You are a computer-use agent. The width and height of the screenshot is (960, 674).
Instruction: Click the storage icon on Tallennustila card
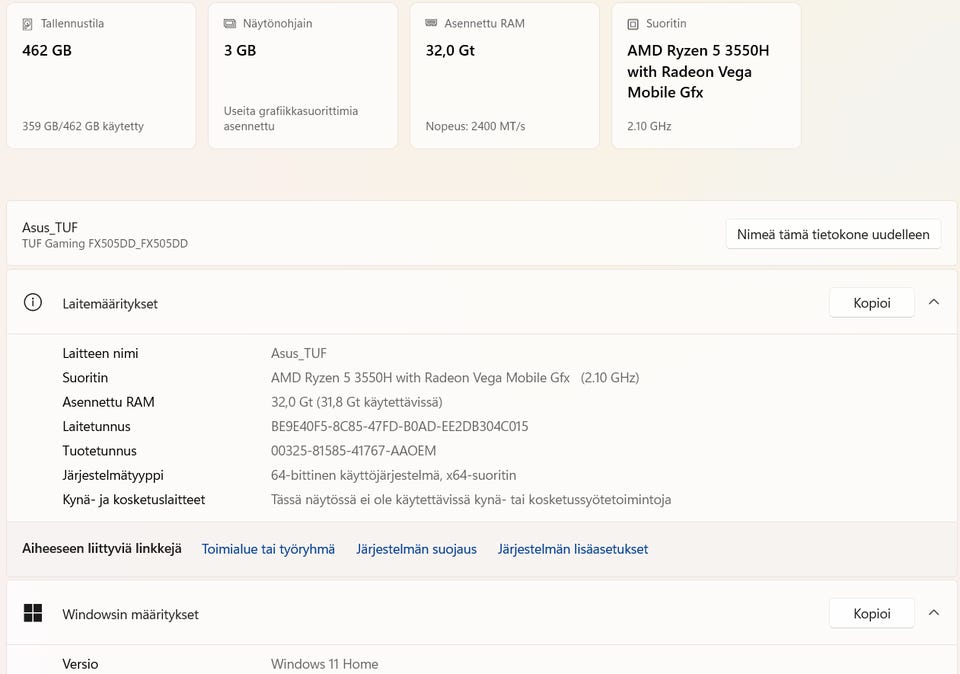pos(28,23)
